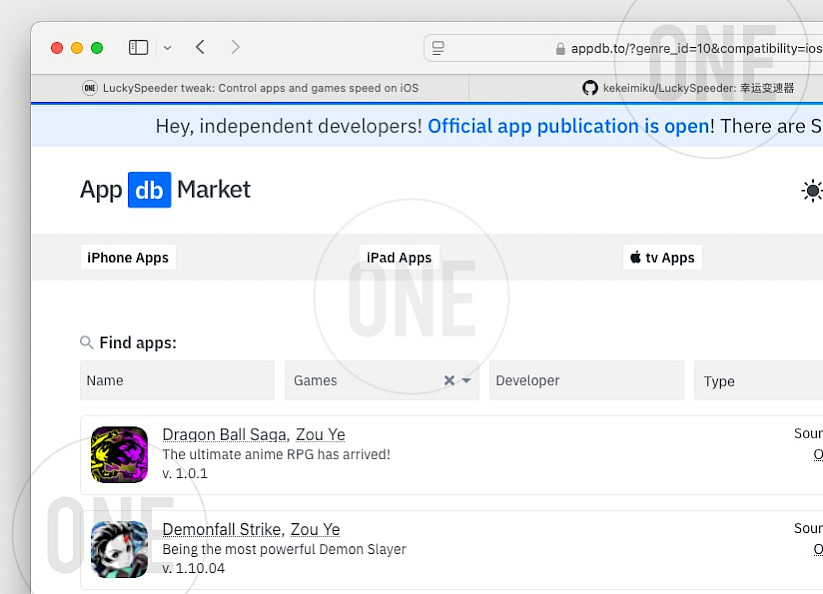Image resolution: width=823 pixels, height=594 pixels.
Task: Toggle the Safari sidebar icon
Action: pos(139,48)
